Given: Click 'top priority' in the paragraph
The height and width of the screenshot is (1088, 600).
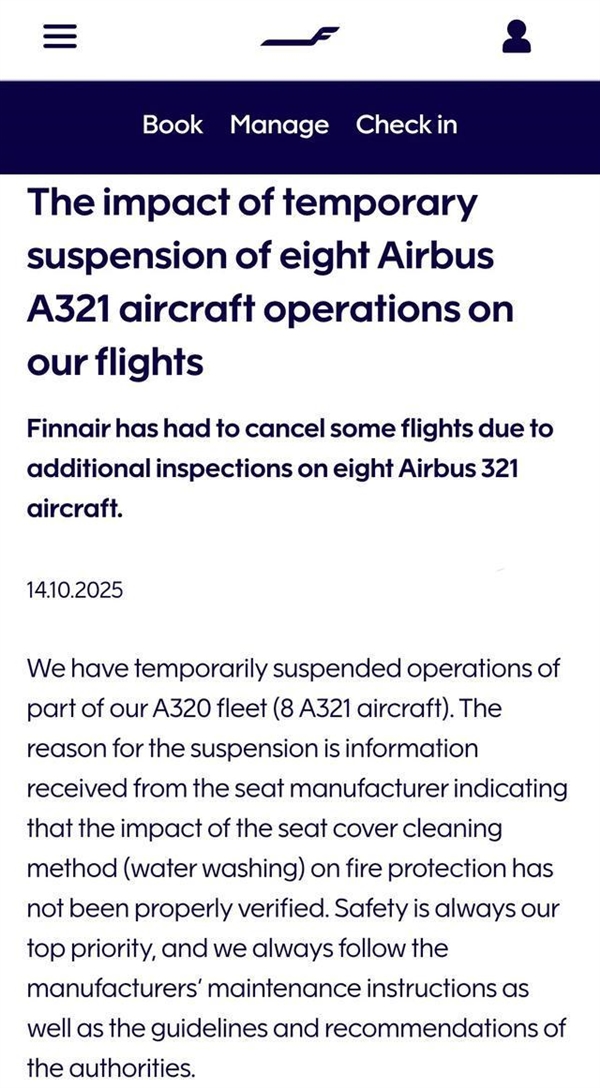Looking at the screenshot, I should pos(88,948).
